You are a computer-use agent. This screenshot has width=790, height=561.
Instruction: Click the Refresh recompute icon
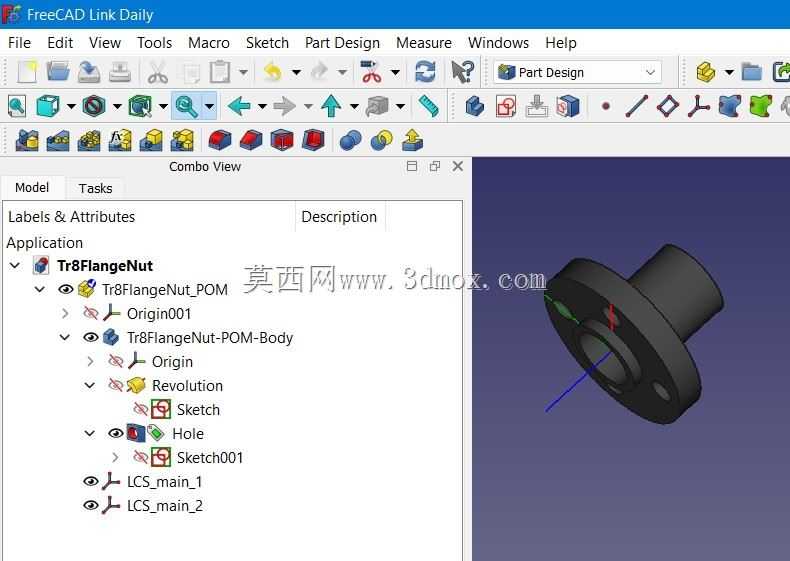click(425, 72)
